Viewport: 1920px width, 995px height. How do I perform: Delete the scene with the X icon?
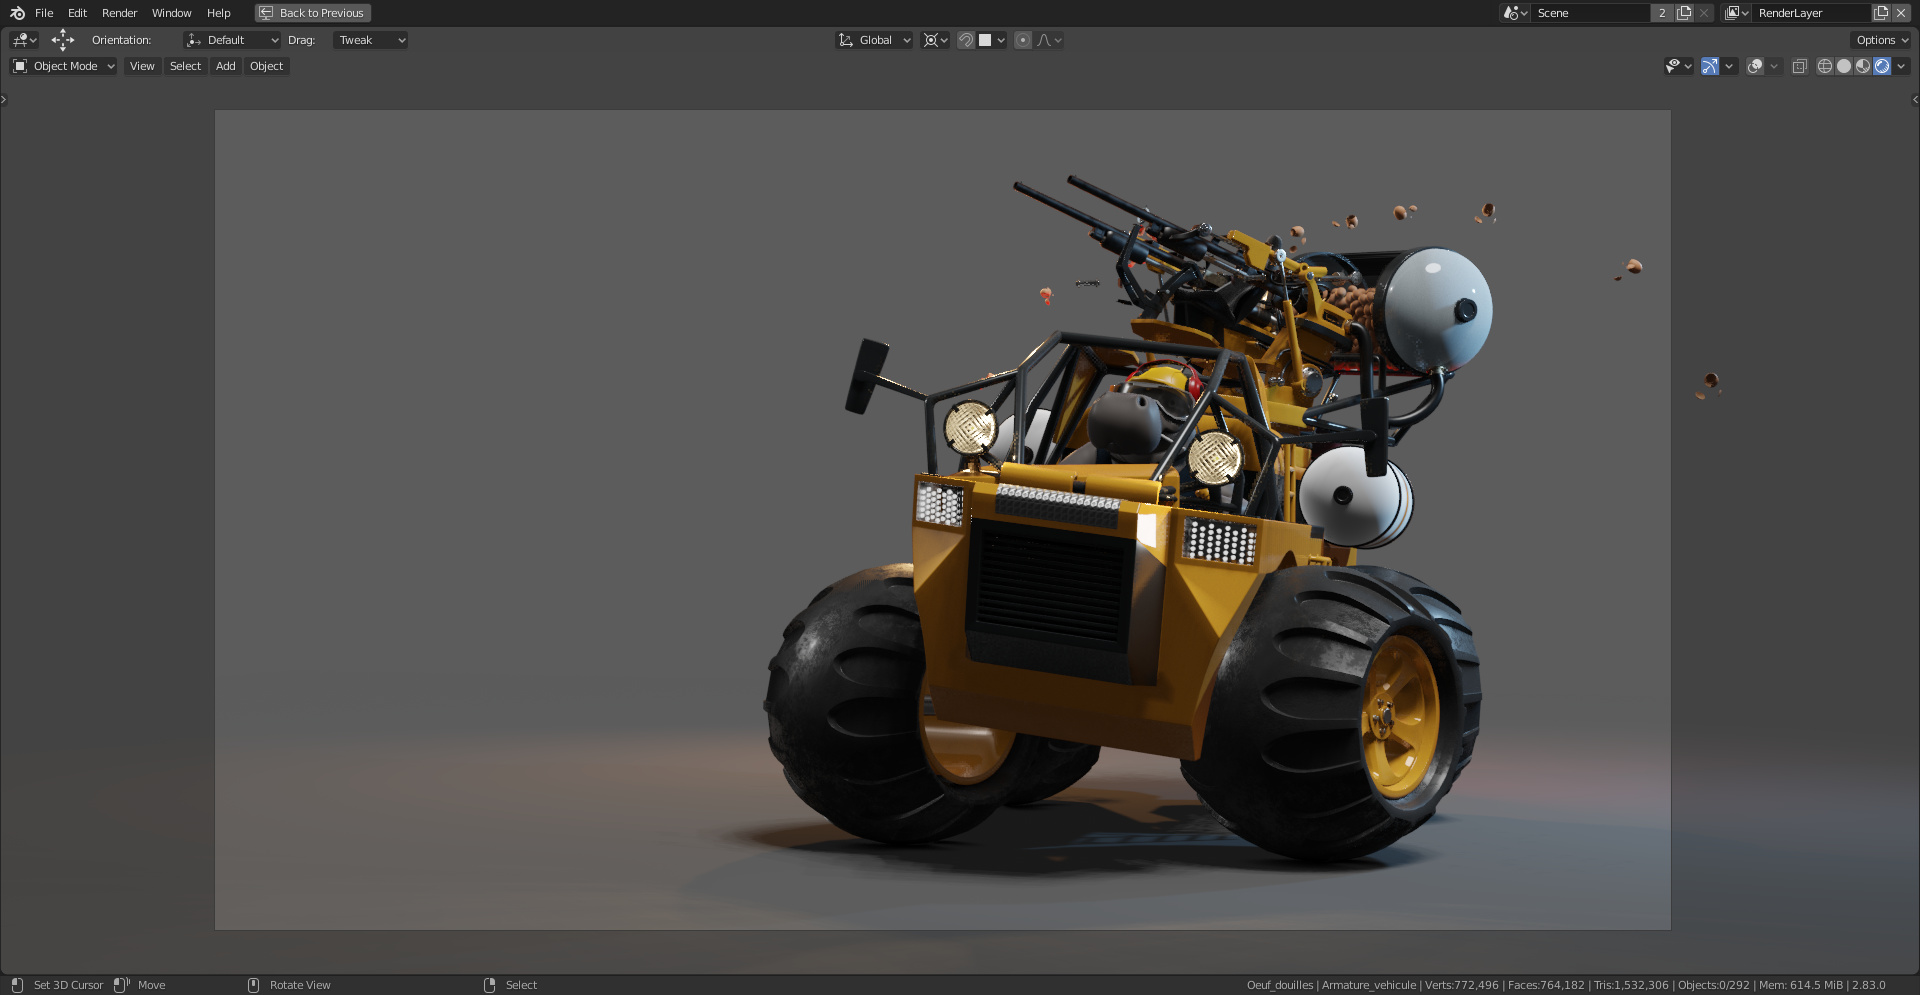pos(1704,13)
